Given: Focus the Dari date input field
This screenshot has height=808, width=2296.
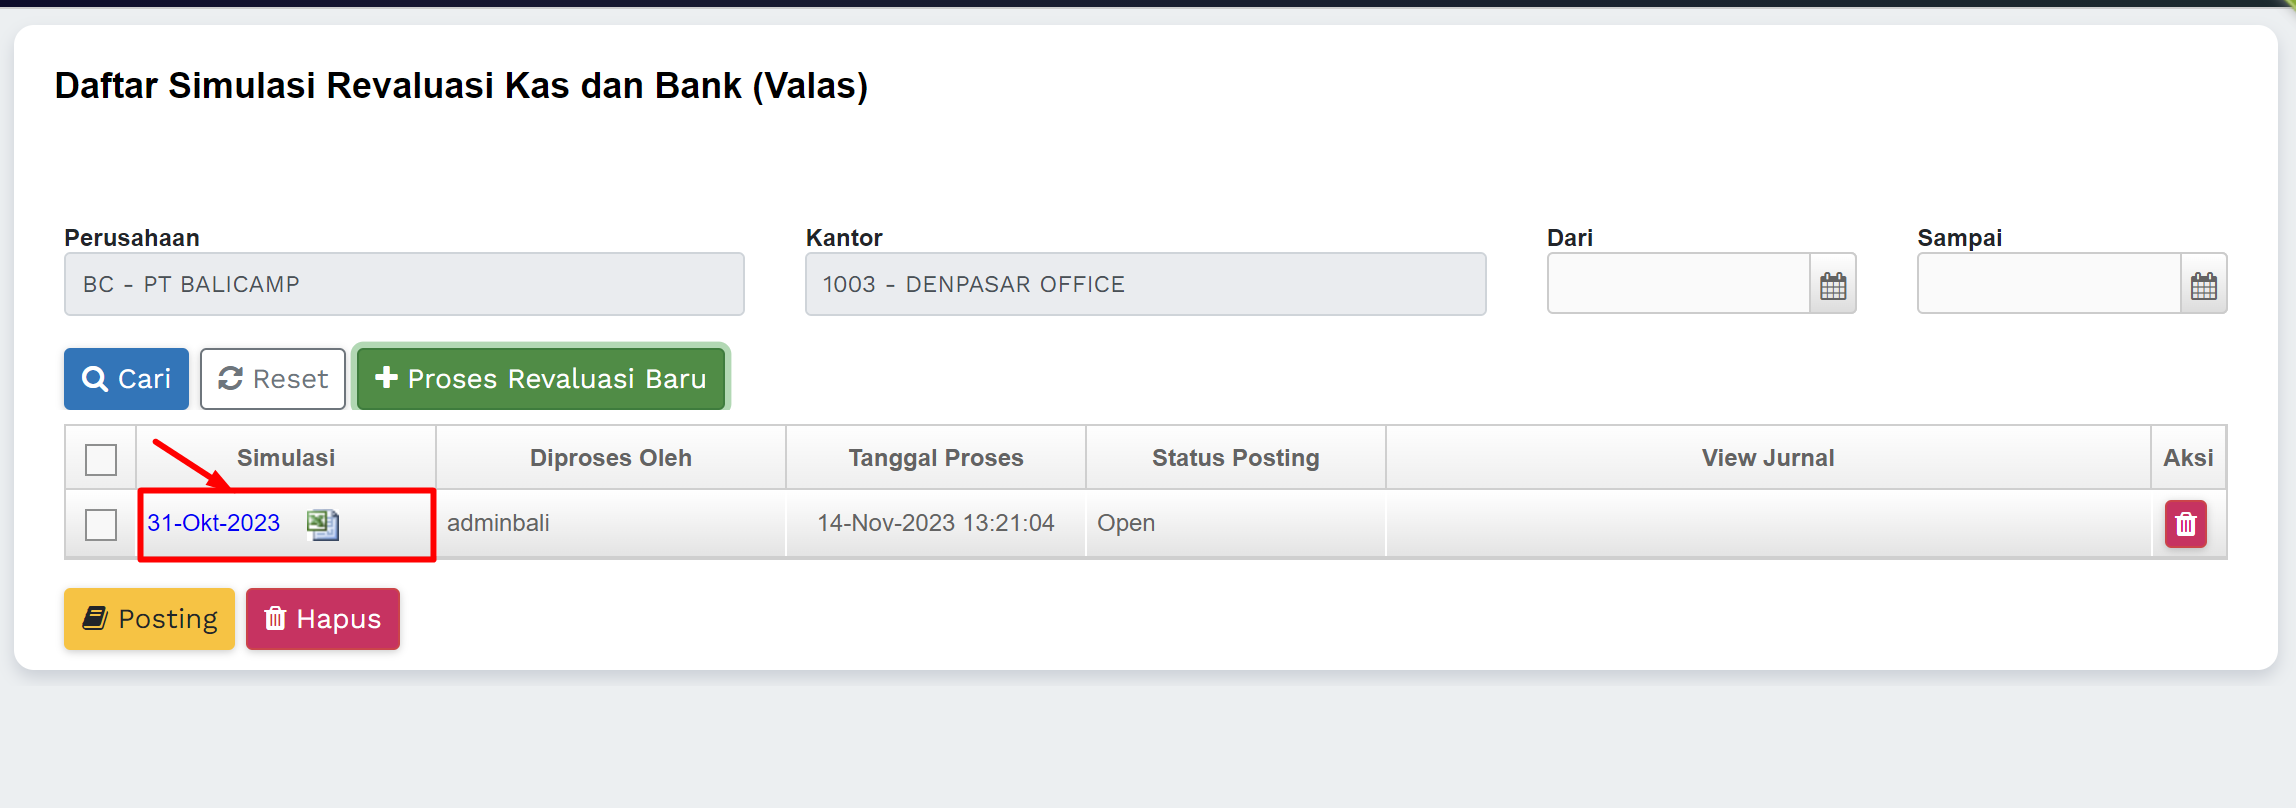Looking at the screenshot, I should point(1678,285).
